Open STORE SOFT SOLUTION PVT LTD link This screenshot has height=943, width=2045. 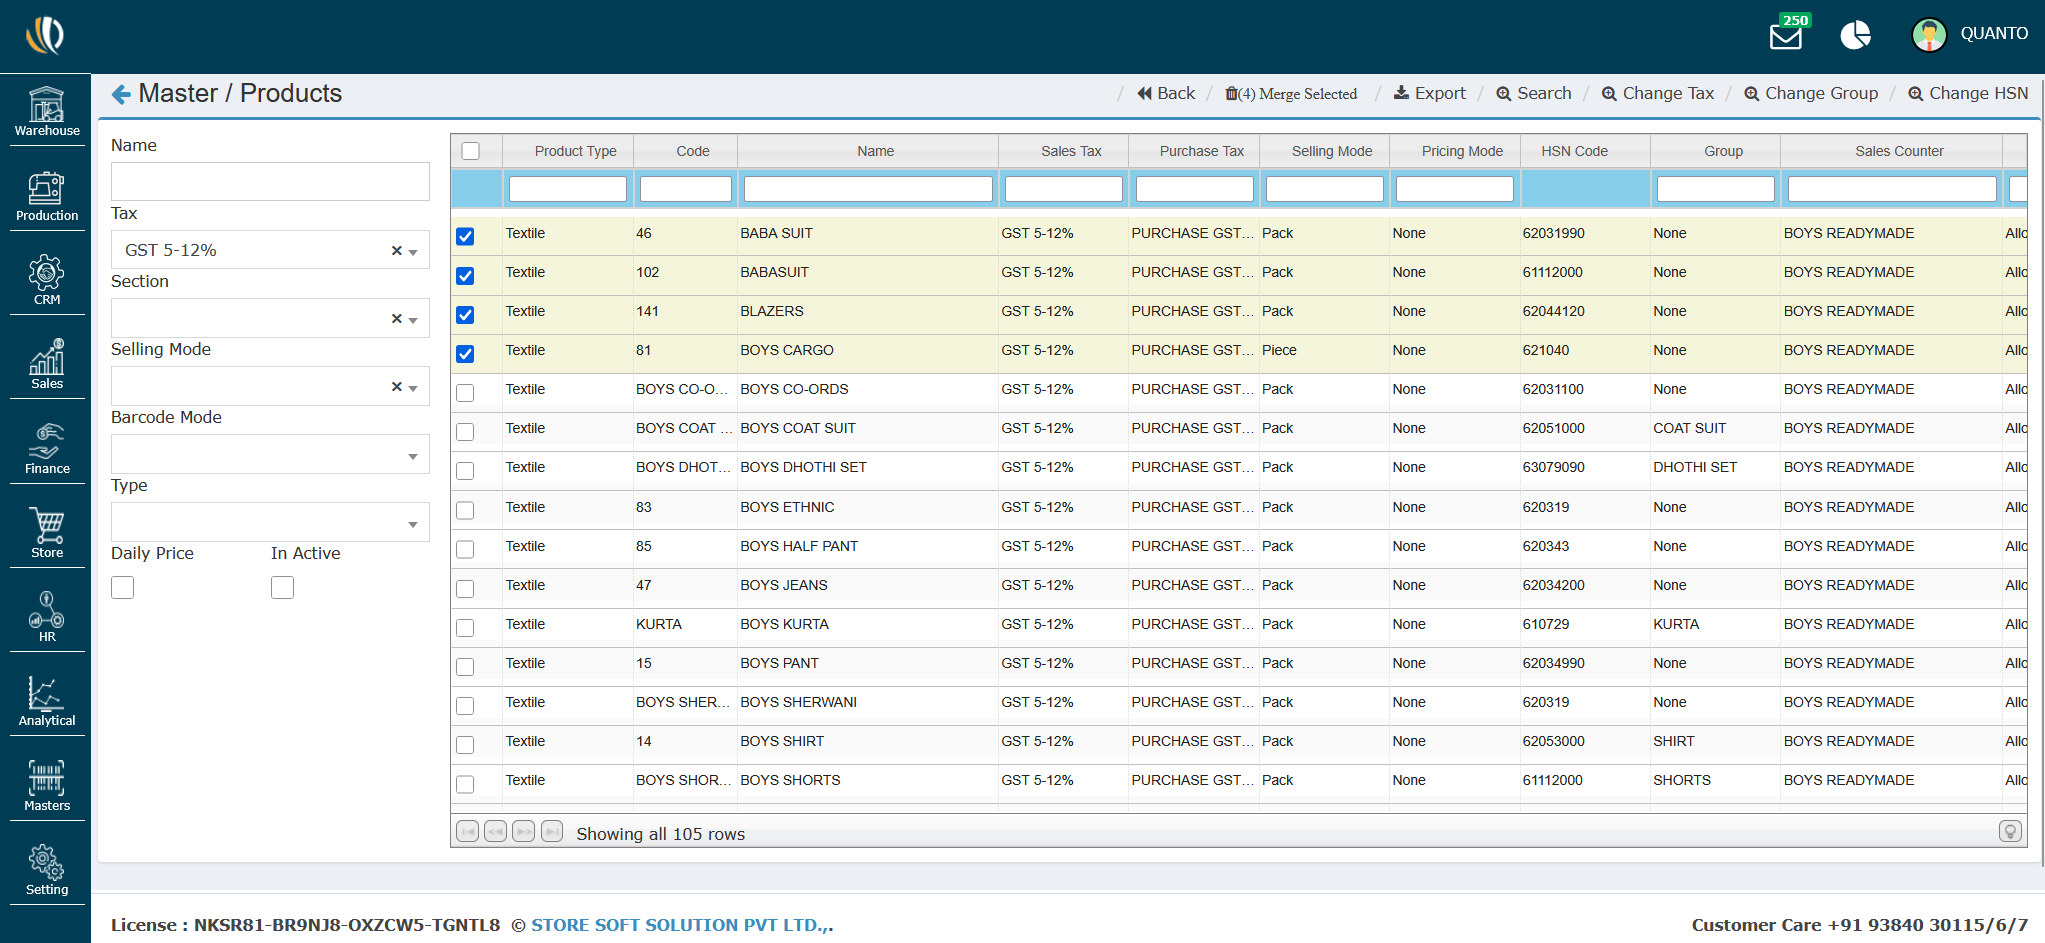coord(681,925)
